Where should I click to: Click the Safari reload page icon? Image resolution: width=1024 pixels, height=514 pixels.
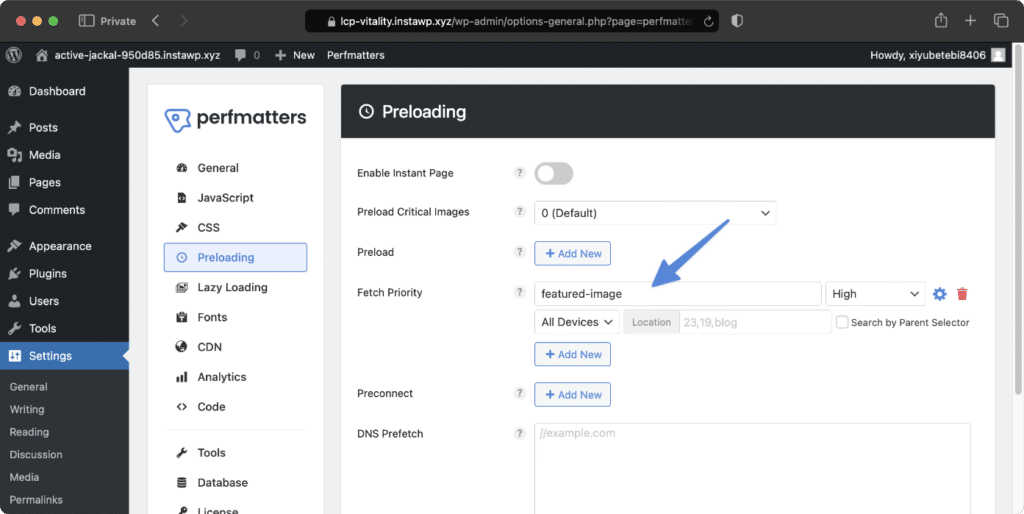tap(709, 22)
